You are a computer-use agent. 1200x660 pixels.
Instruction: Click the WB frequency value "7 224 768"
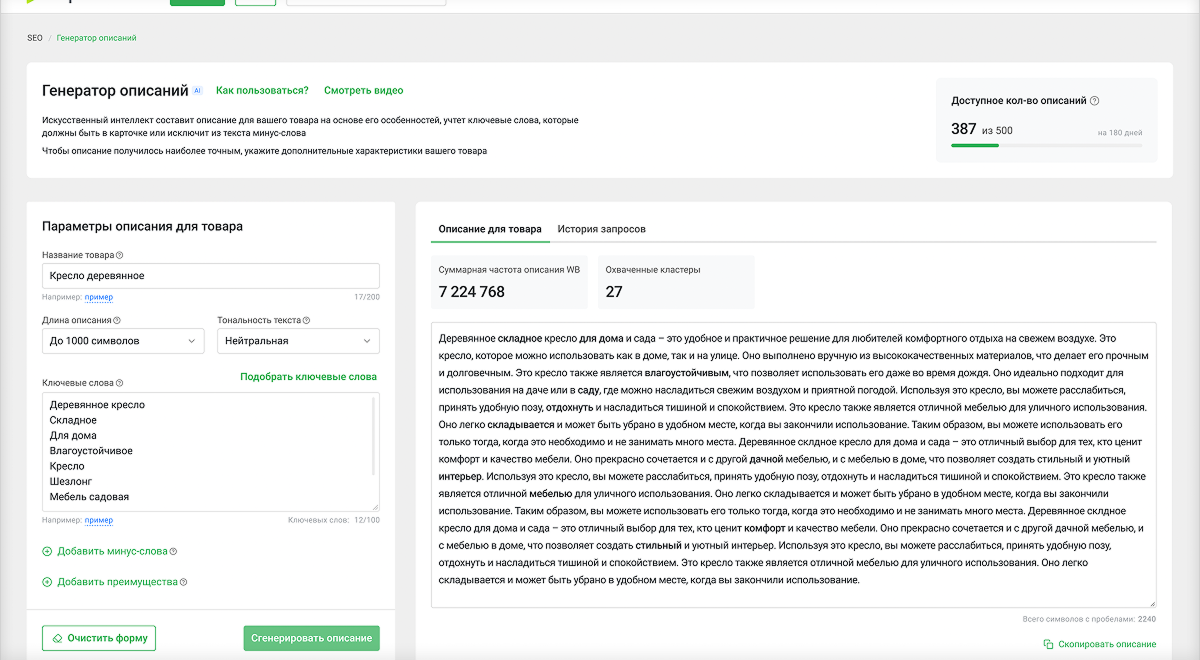click(x=472, y=292)
